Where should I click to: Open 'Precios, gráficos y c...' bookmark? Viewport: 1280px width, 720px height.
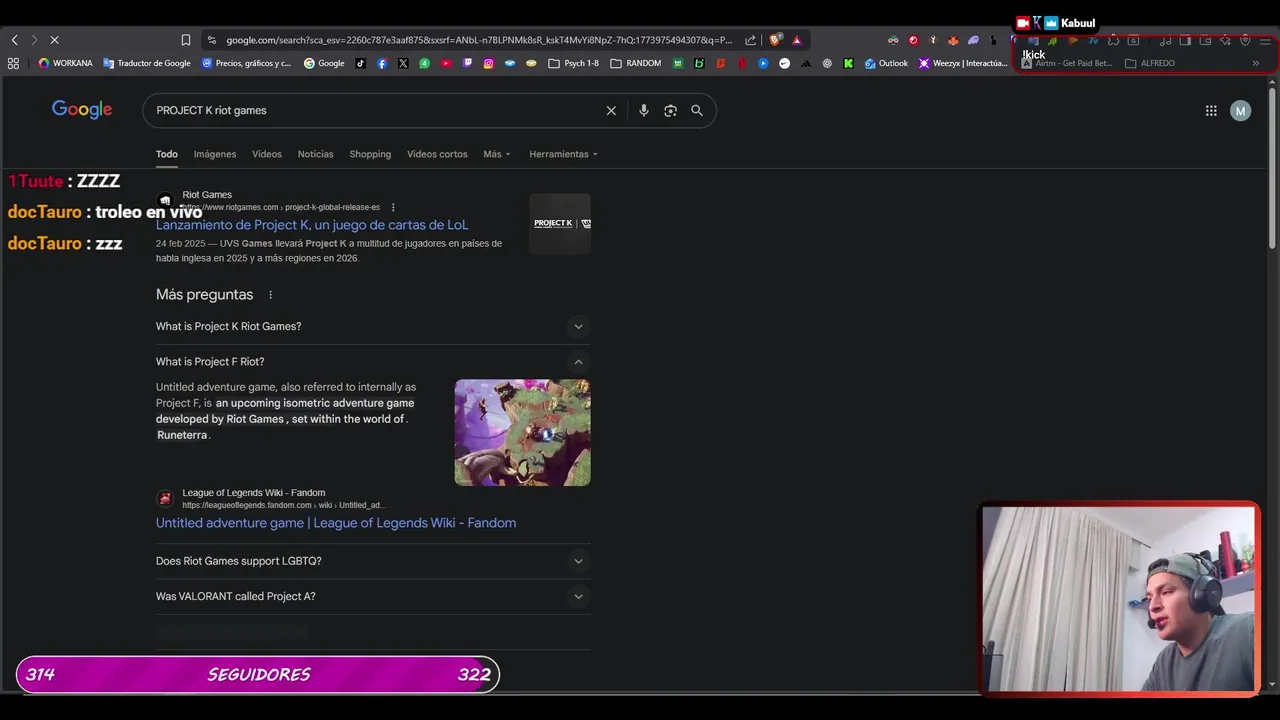click(246, 63)
